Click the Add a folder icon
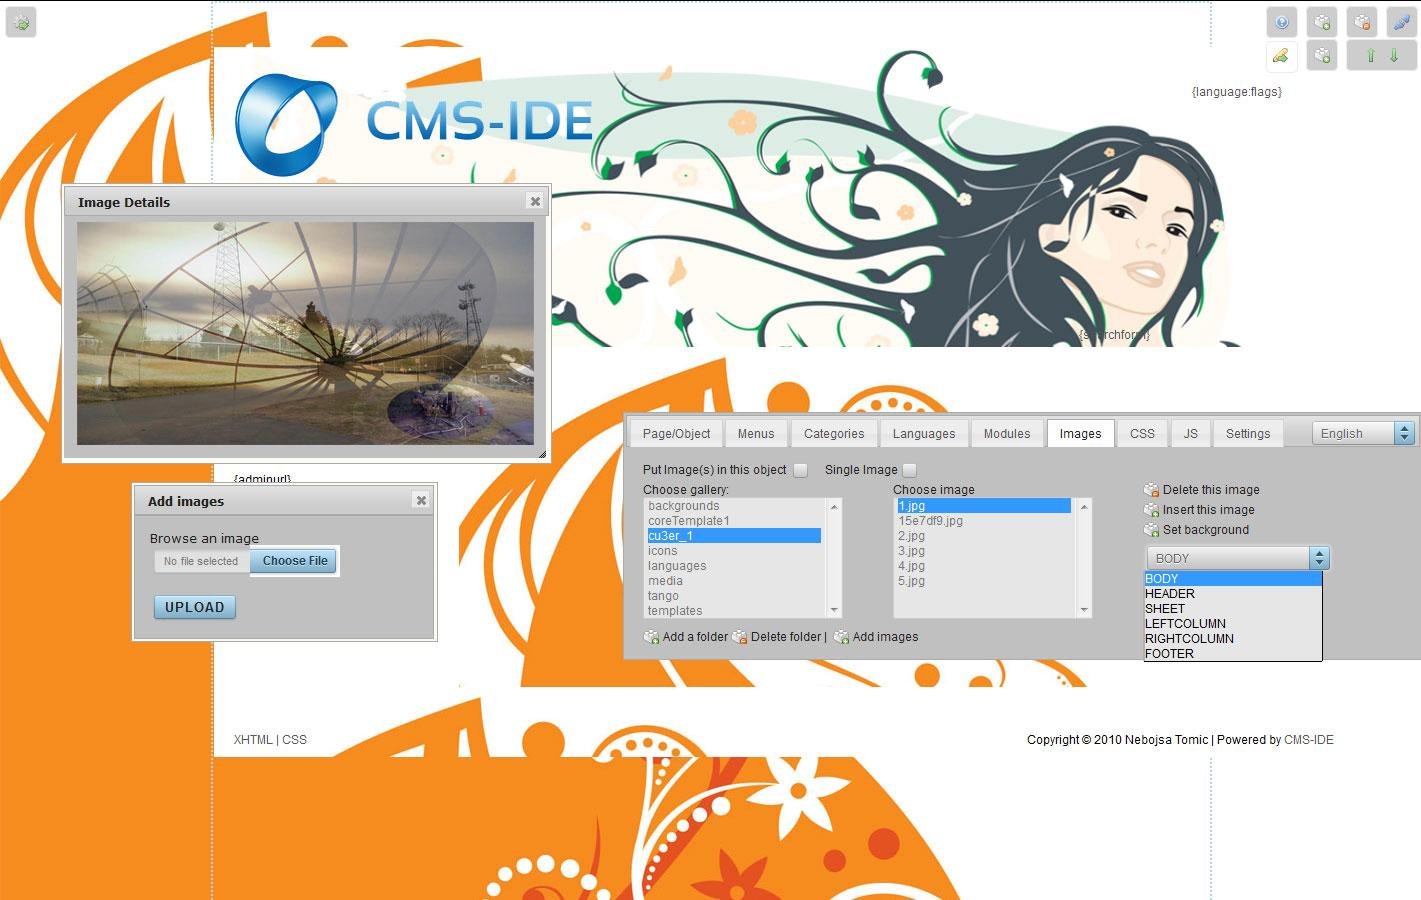Image resolution: width=1421 pixels, height=900 pixels. click(x=651, y=636)
